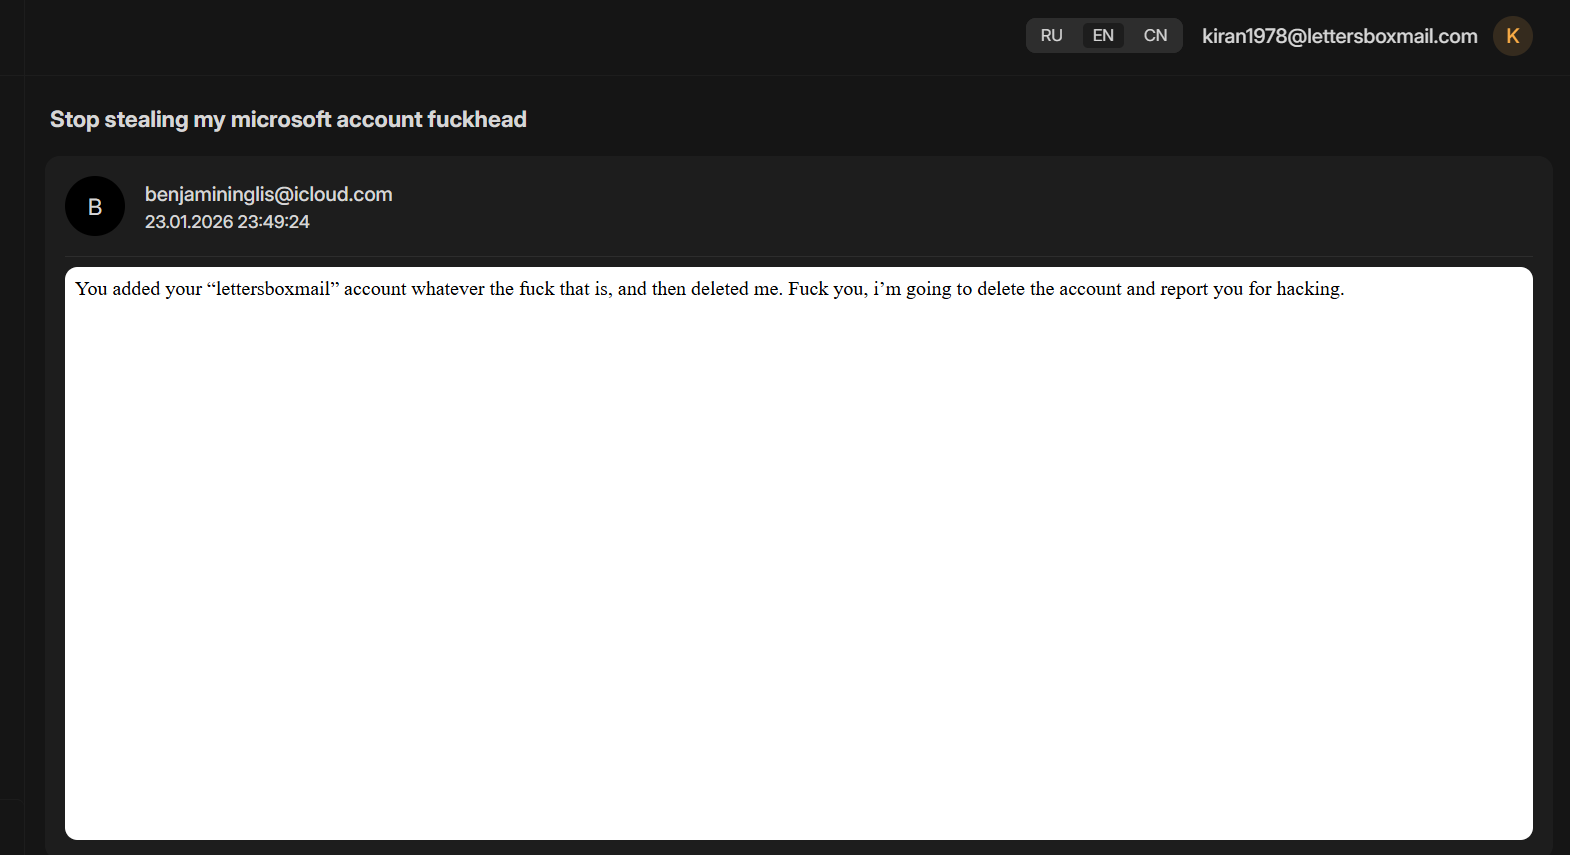Select the EN language option
The width and height of the screenshot is (1570, 855).
[1103, 36]
